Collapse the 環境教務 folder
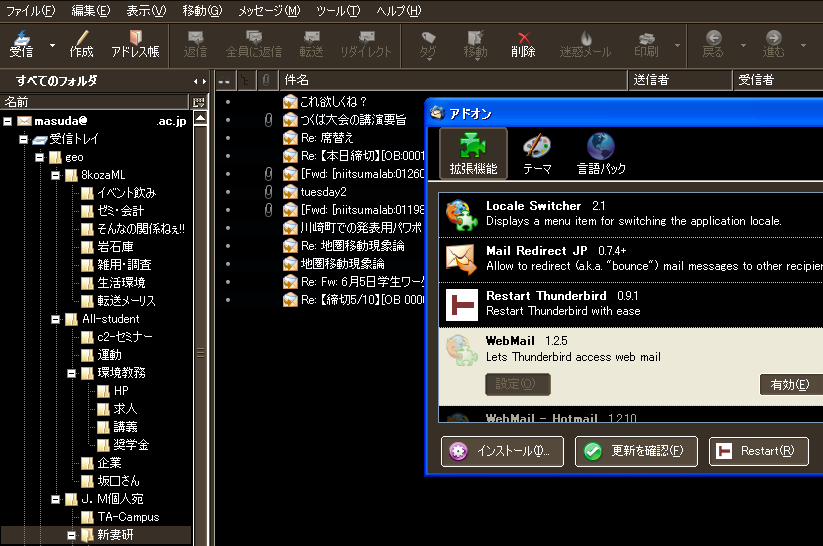 (x=72, y=373)
